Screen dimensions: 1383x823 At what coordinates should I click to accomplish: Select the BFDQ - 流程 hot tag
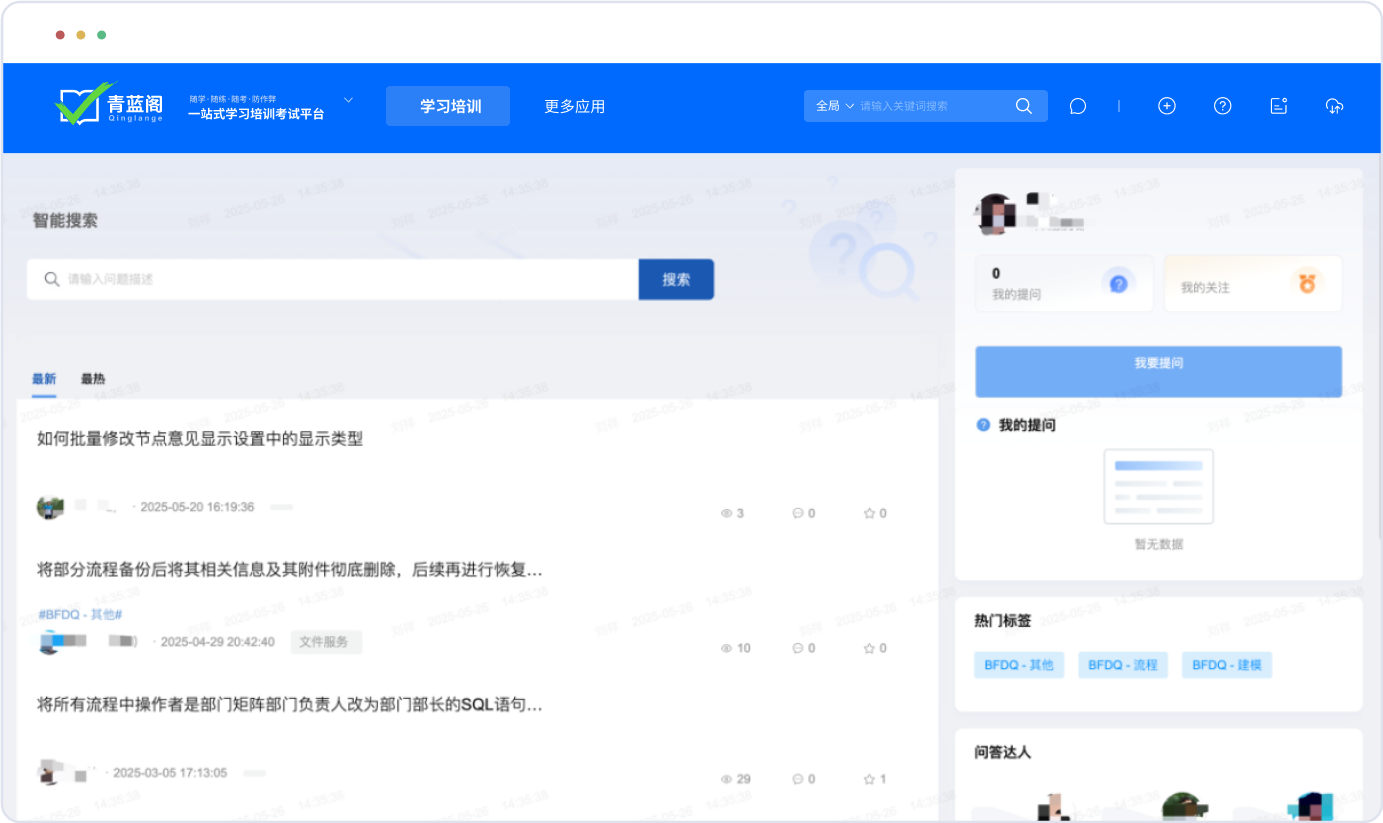(1122, 665)
